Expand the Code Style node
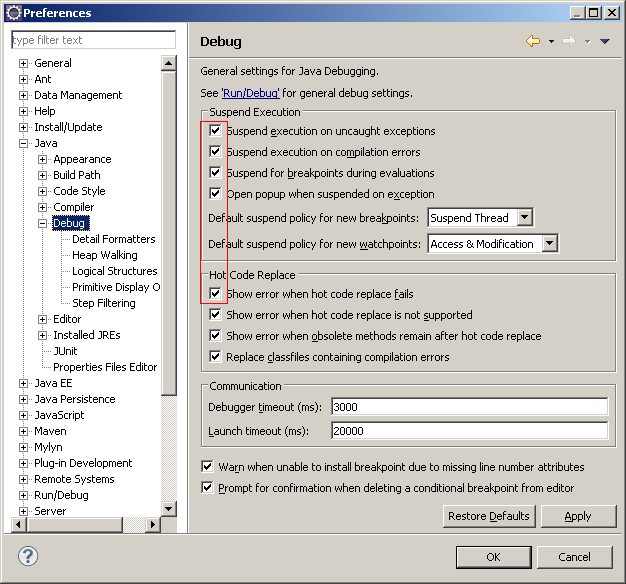Image resolution: width=626 pixels, height=584 pixels. 42,191
